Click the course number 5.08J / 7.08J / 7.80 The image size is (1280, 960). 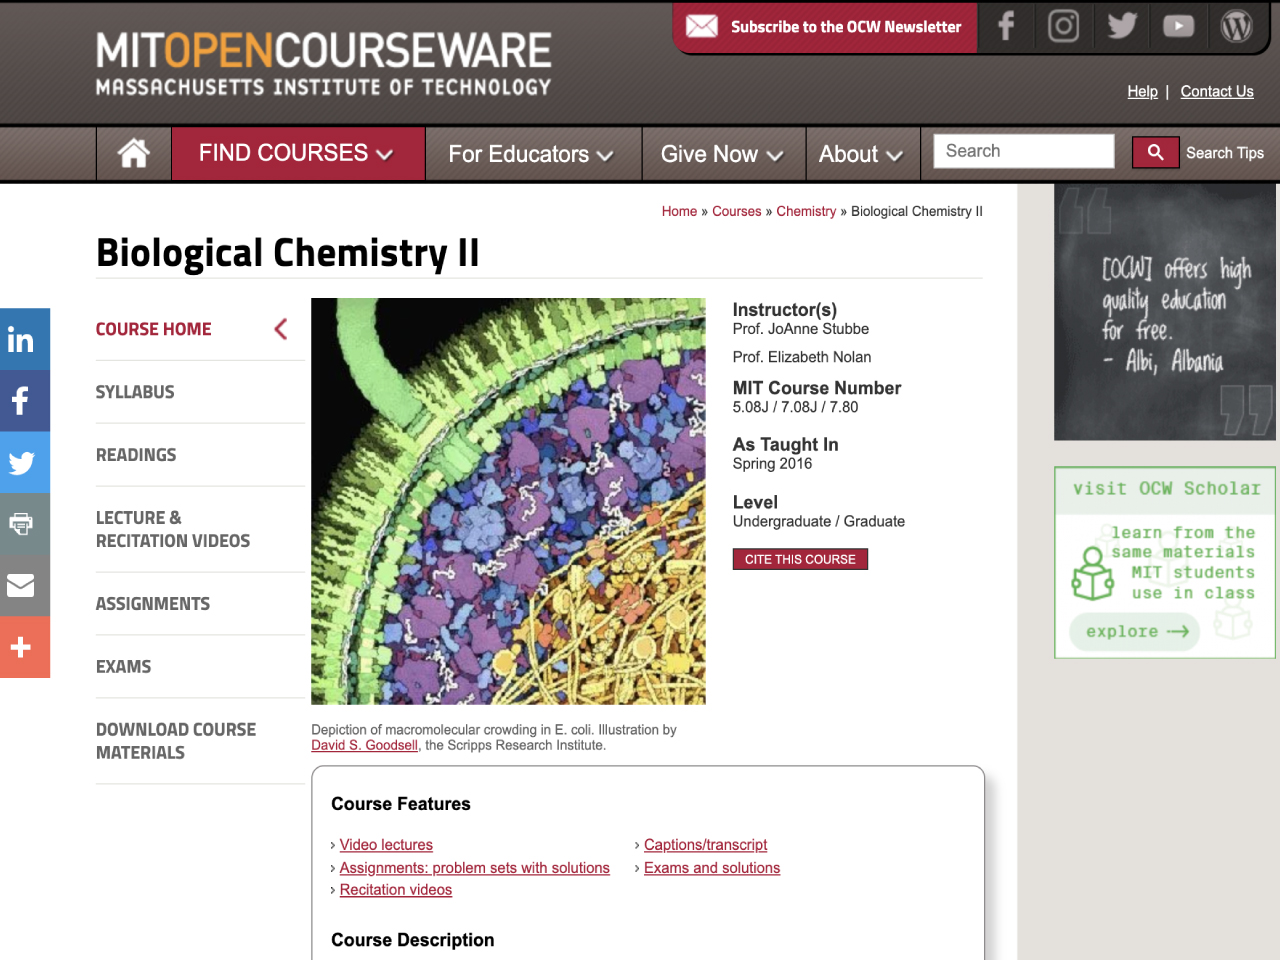(x=795, y=407)
